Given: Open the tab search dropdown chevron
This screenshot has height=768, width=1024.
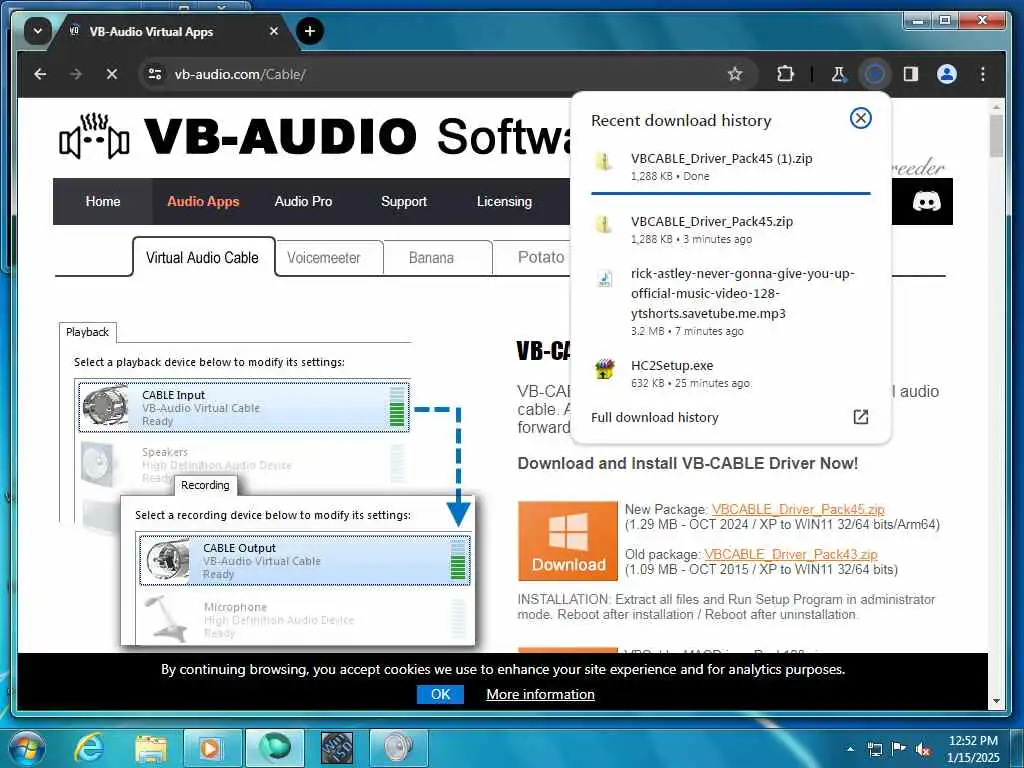Looking at the screenshot, I should [x=38, y=31].
